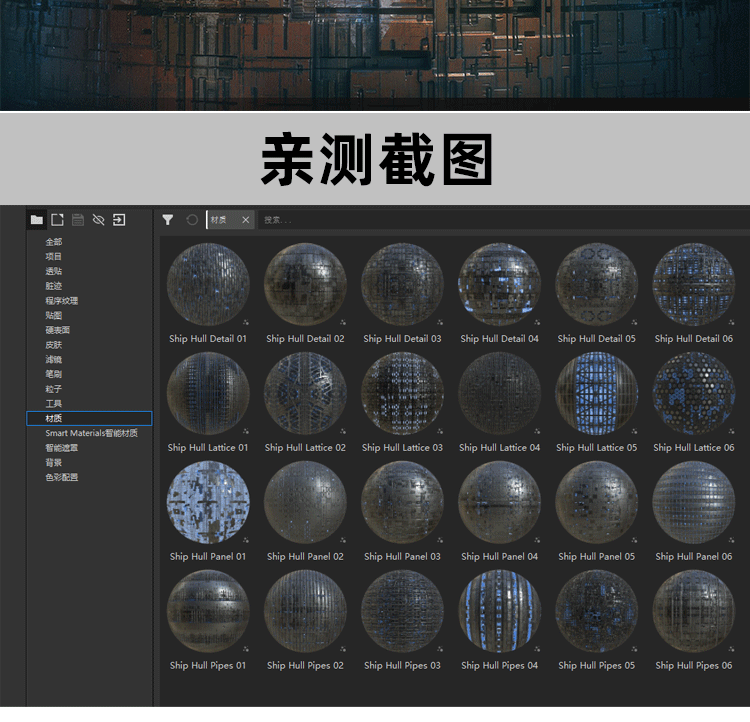Pick the Ship Hull Lattice 05 material
The height and width of the screenshot is (722, 750).
click(x=596, y=393)
